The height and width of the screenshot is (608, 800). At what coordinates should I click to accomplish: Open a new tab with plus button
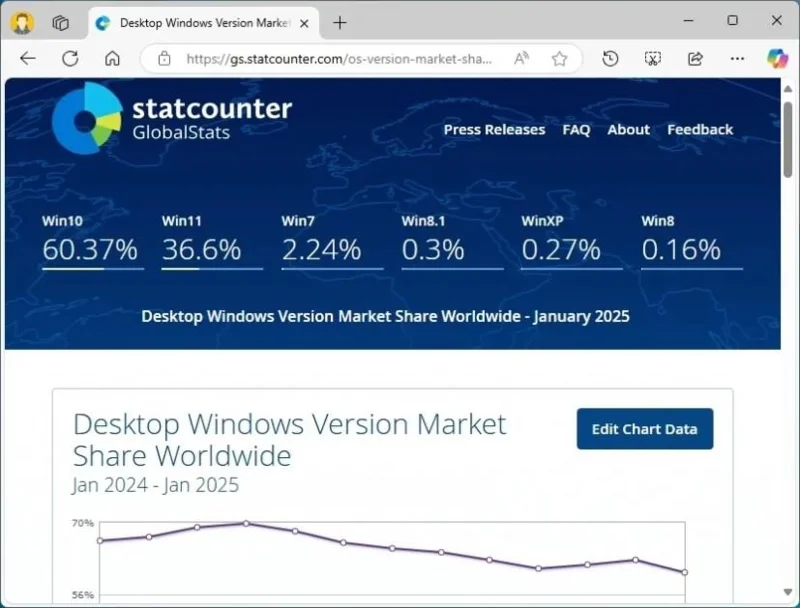click(340, 23)
